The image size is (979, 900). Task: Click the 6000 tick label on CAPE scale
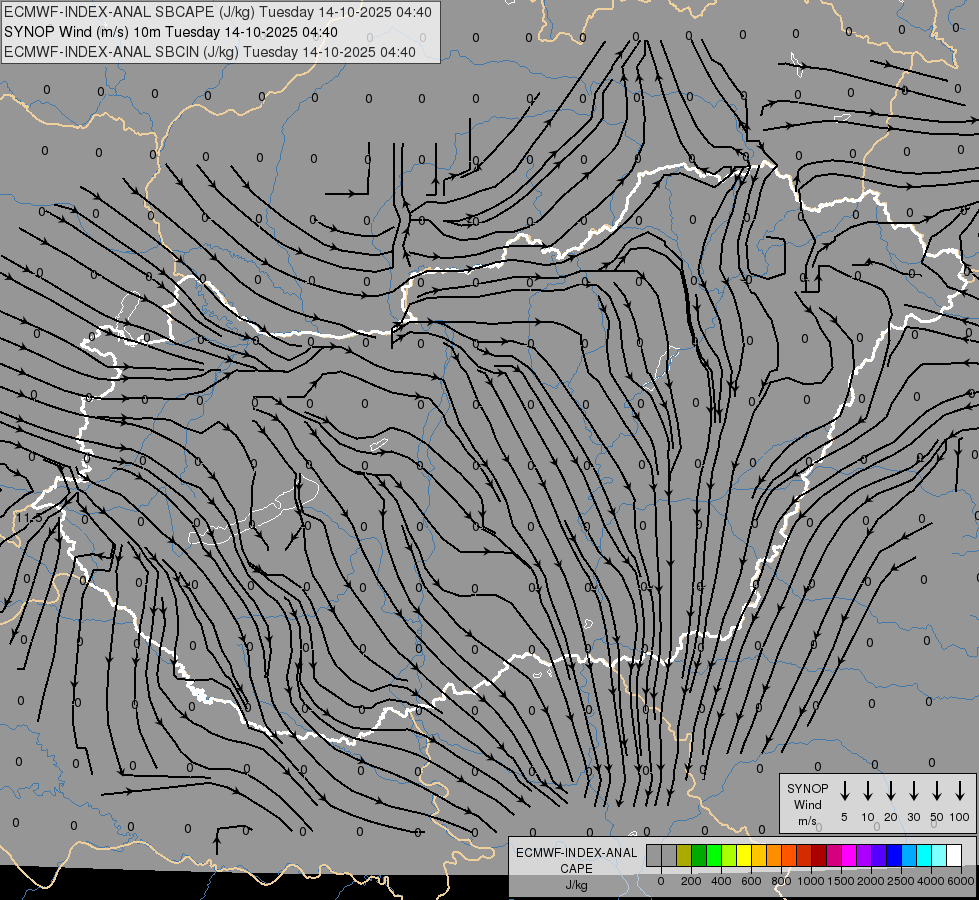pos(961,881)
